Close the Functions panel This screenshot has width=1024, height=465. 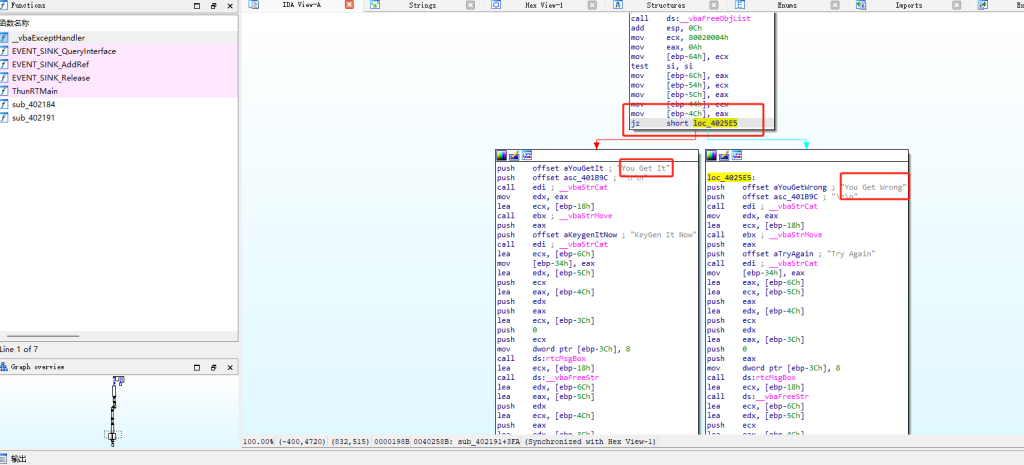(230, 6)
